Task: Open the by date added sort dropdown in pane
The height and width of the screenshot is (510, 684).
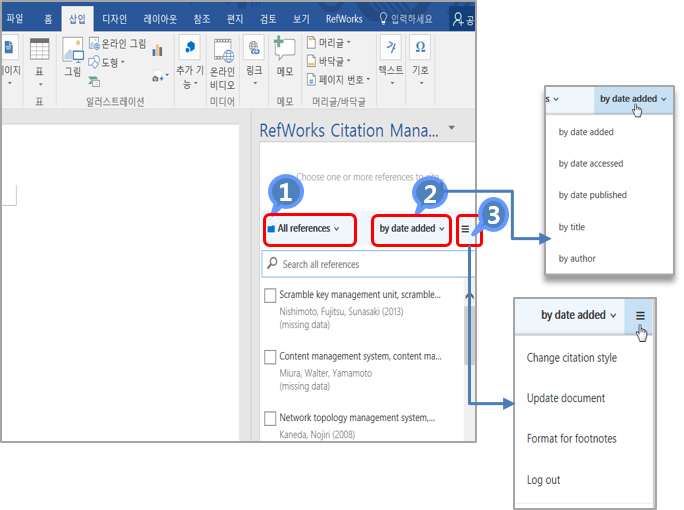Action: coord(411,229)
